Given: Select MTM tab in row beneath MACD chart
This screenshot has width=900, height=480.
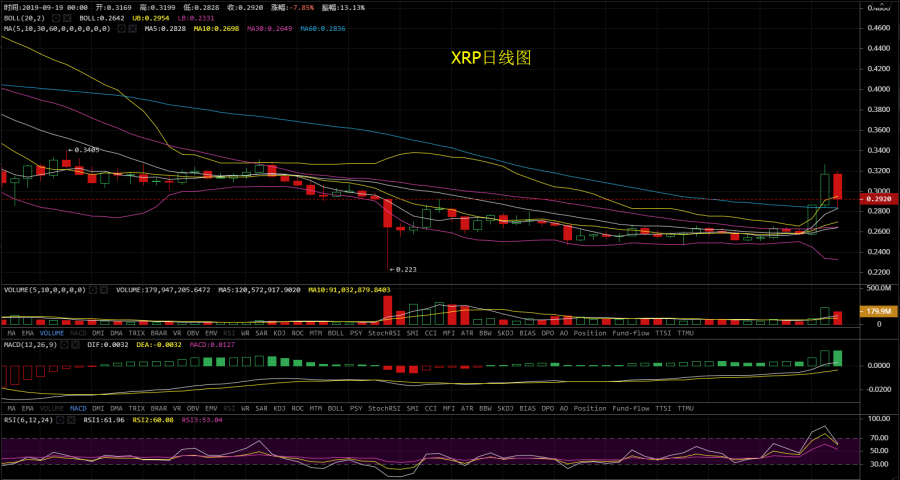Looking at the screenshot, I should 316,408.
